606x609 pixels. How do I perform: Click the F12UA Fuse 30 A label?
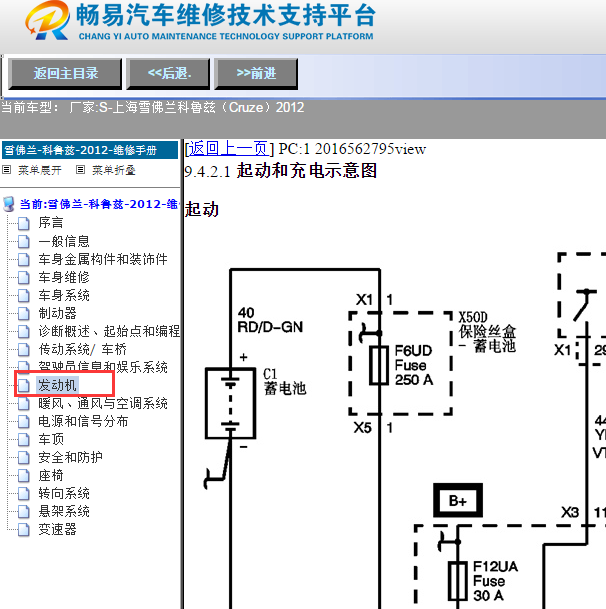point(495,581)
